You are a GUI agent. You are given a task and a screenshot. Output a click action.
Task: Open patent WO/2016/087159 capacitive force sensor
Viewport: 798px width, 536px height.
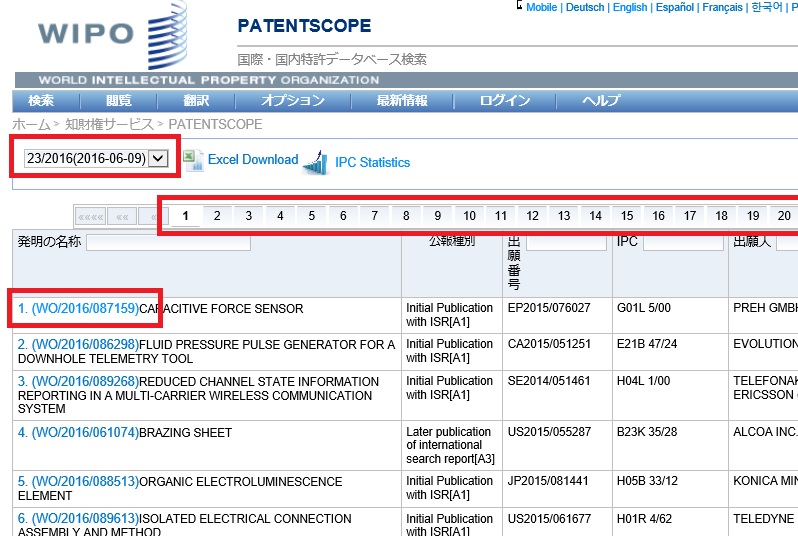pyautogui.click(x=78, y=308)
